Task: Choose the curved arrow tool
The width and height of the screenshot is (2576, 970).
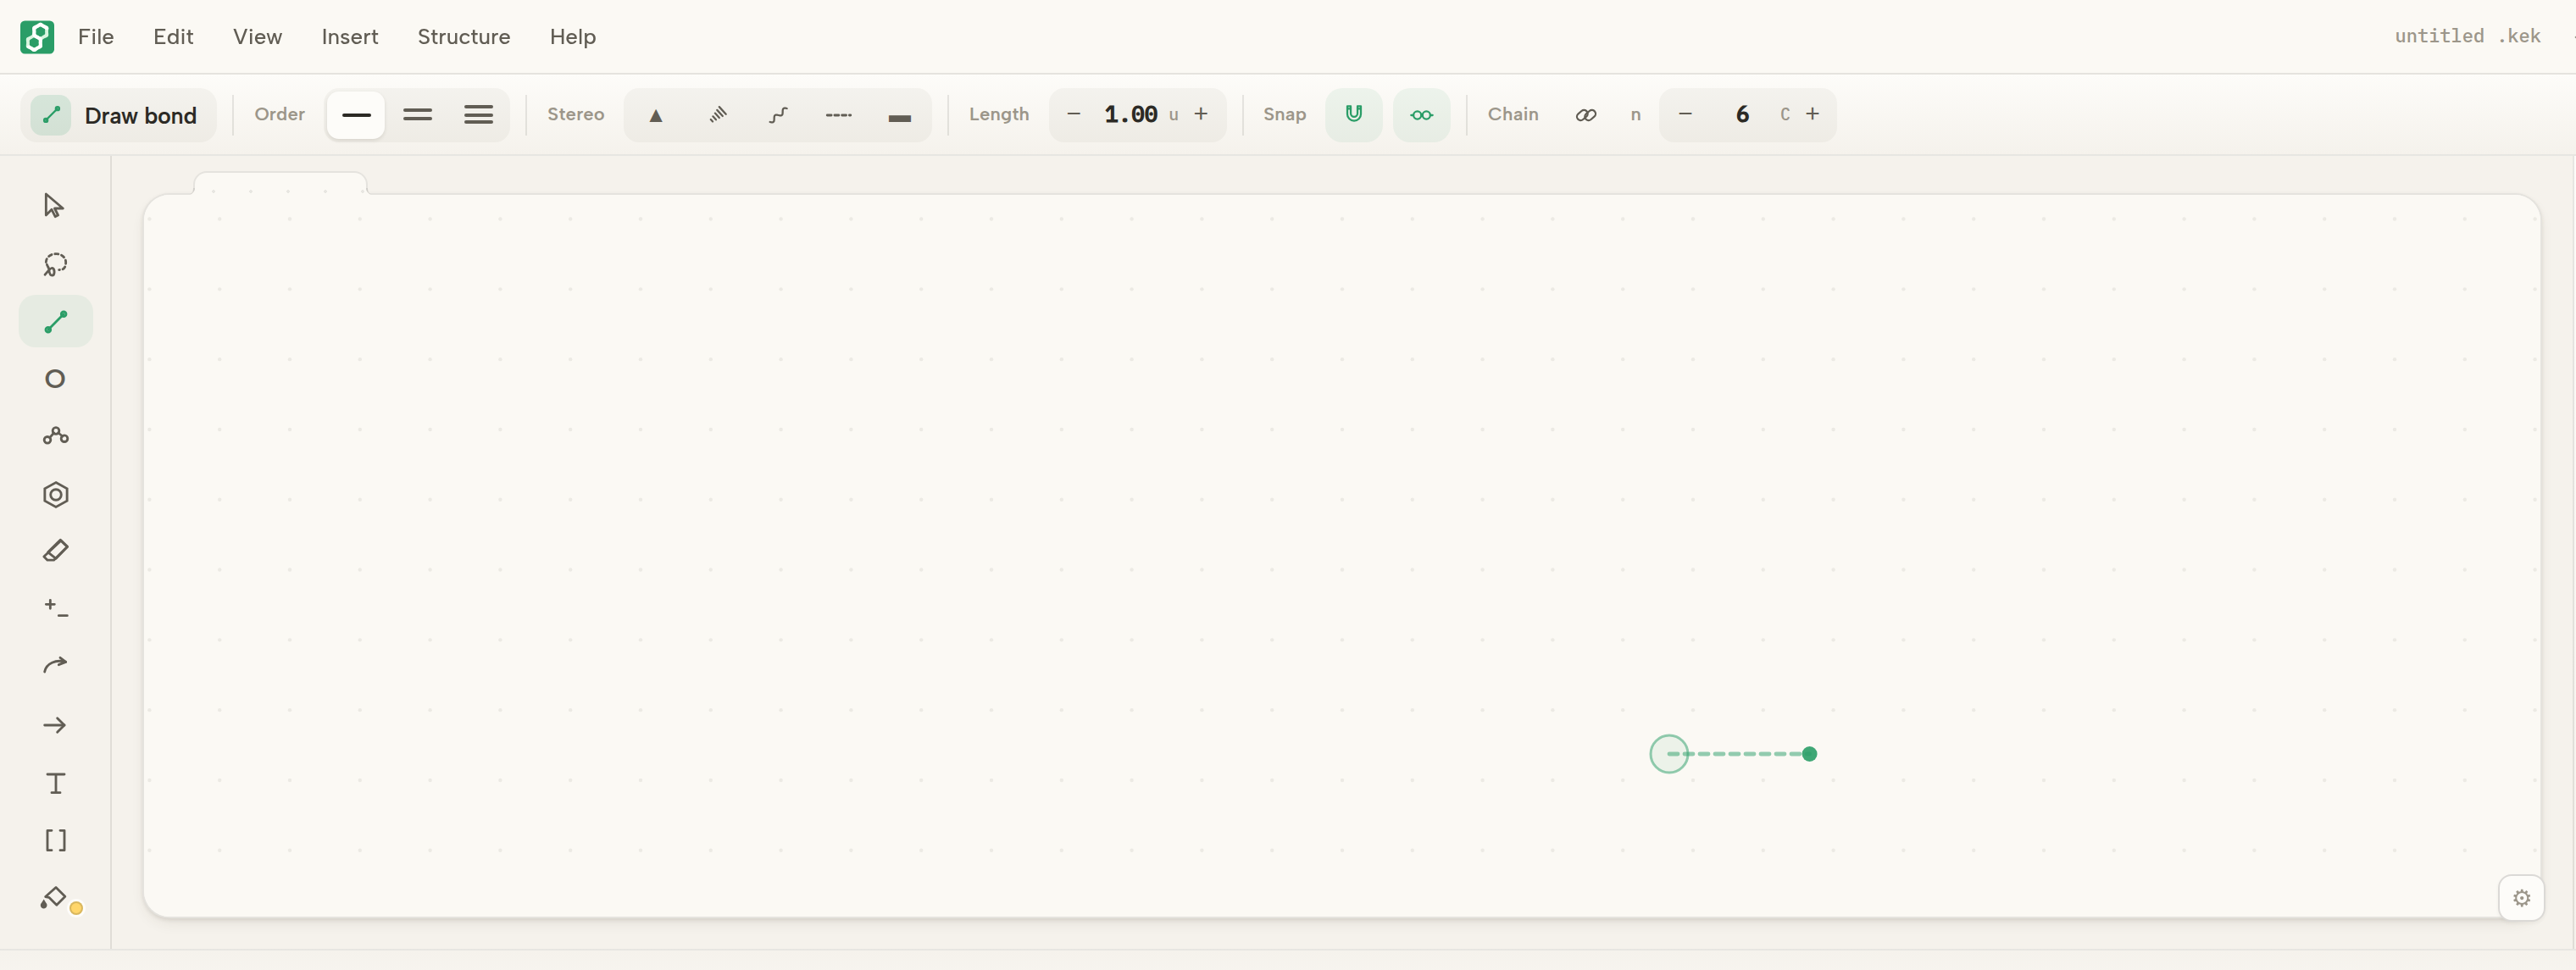Action: pyautogui.click(x=55, y=666)
